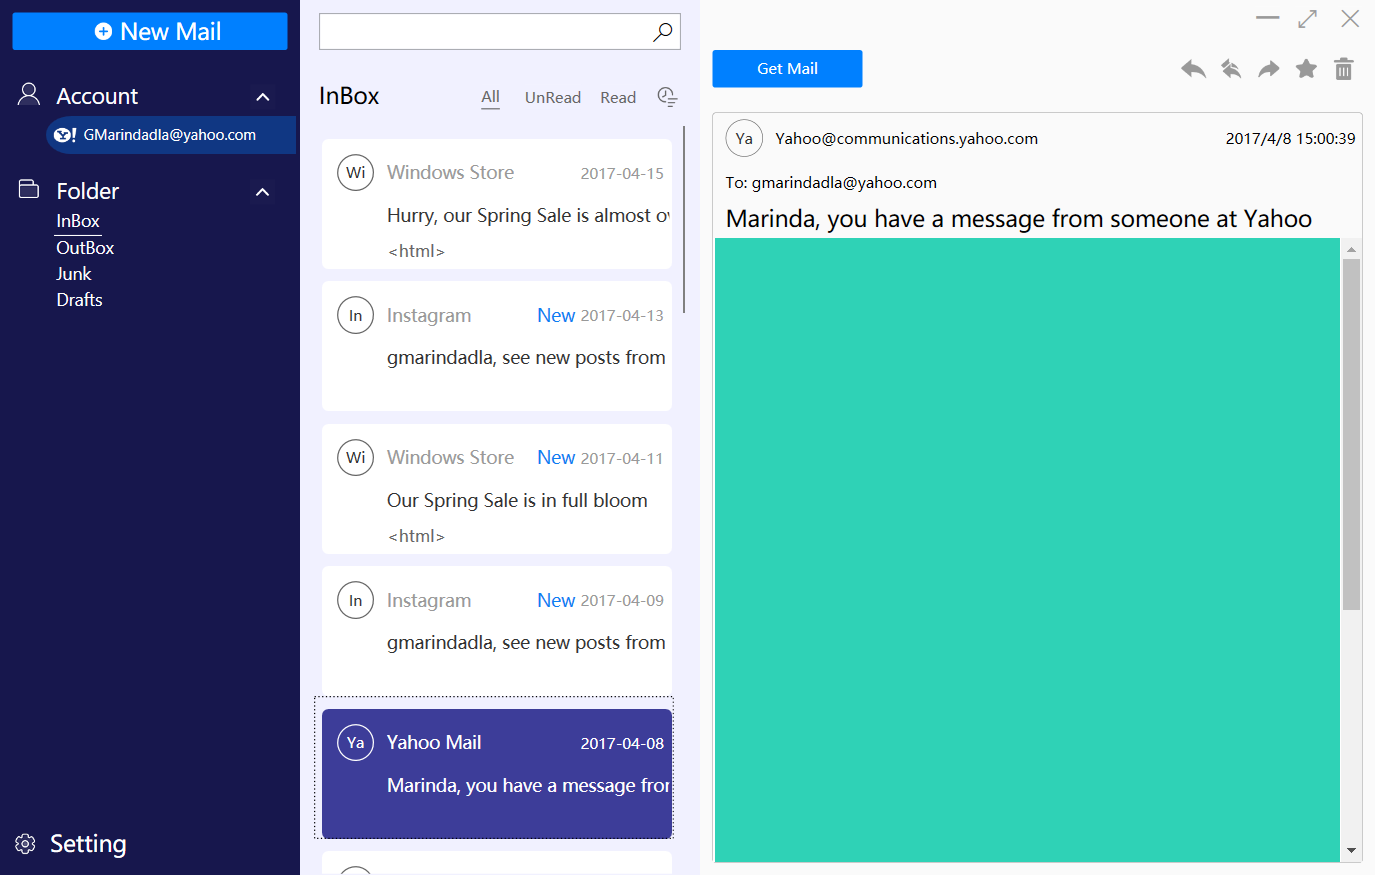The image size is (1375, 875).
Task: Open Instagram email dated 2017-04-13
Action: pyautogui.click(x=497, y=346)
